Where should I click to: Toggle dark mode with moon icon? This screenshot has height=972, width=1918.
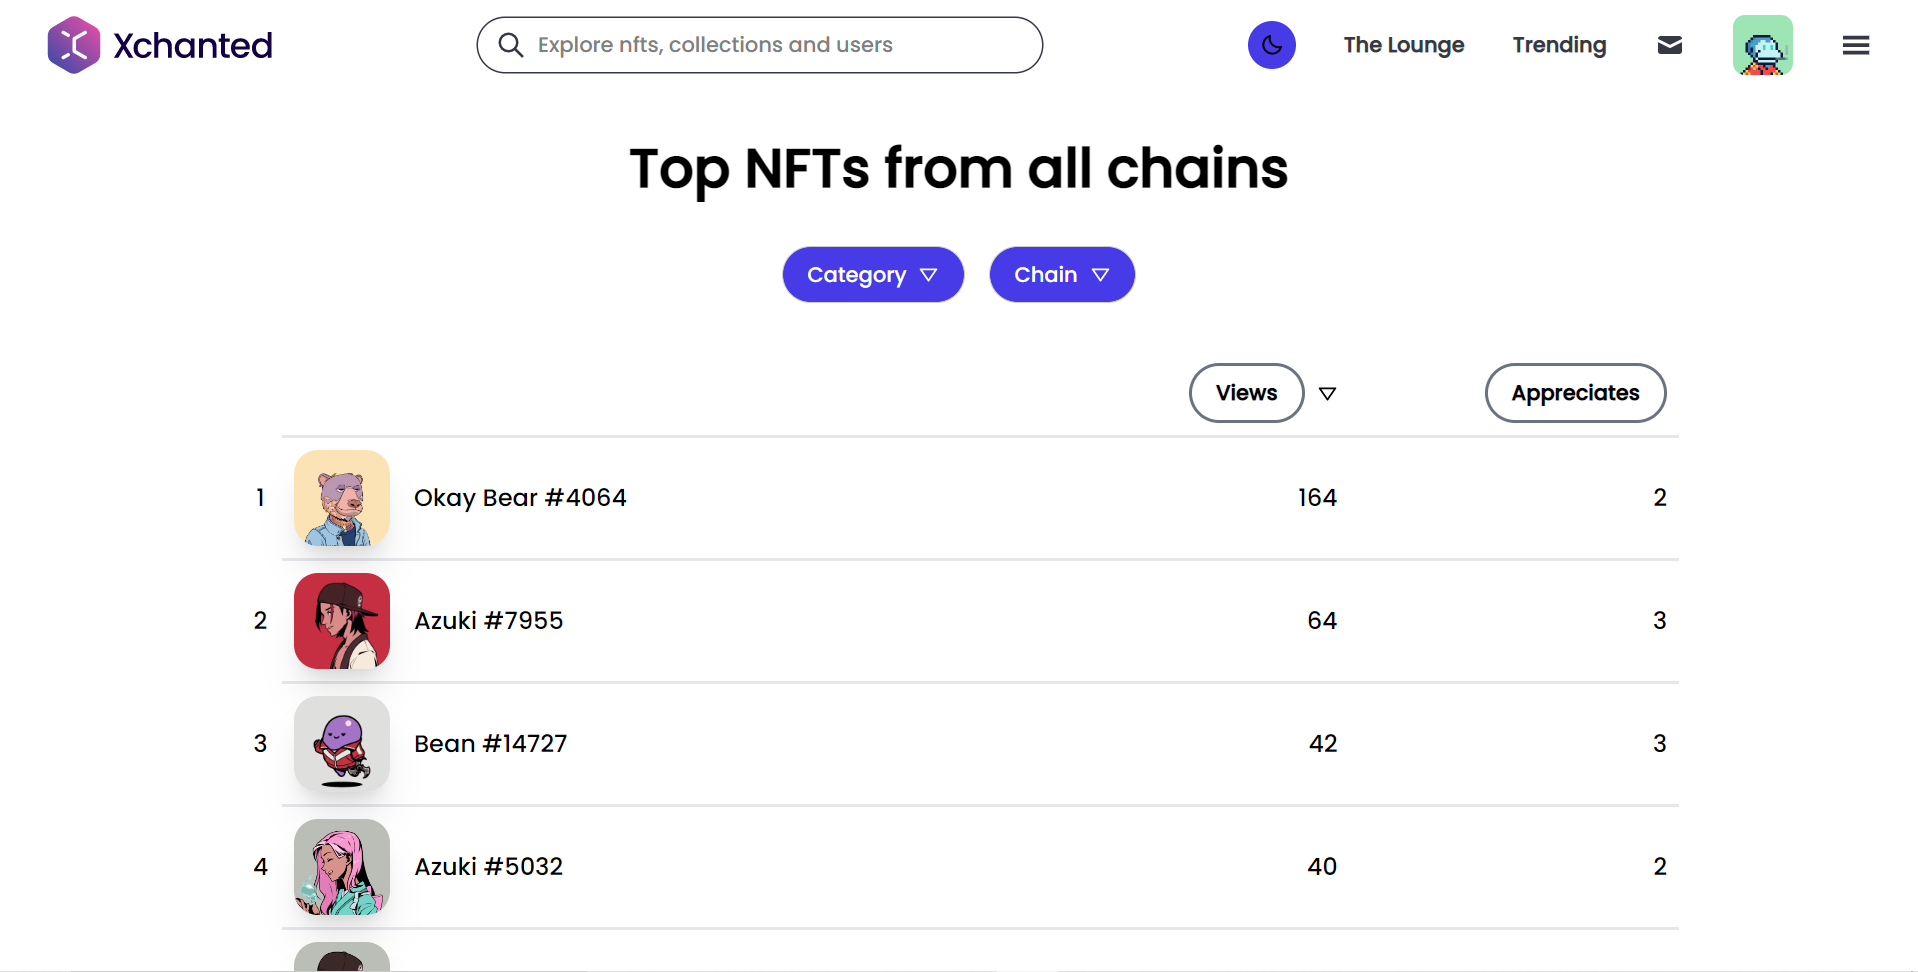pyautogui.click(x=1271, y=45)
